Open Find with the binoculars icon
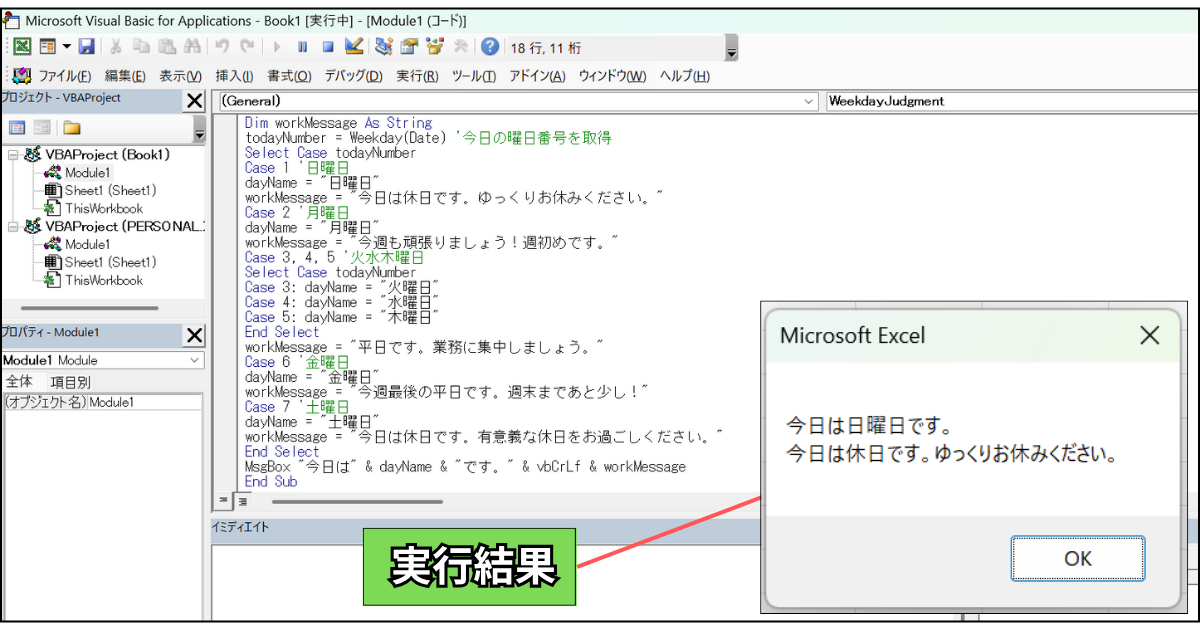This screenshot has width=1200, height=630. coord(191,46)
